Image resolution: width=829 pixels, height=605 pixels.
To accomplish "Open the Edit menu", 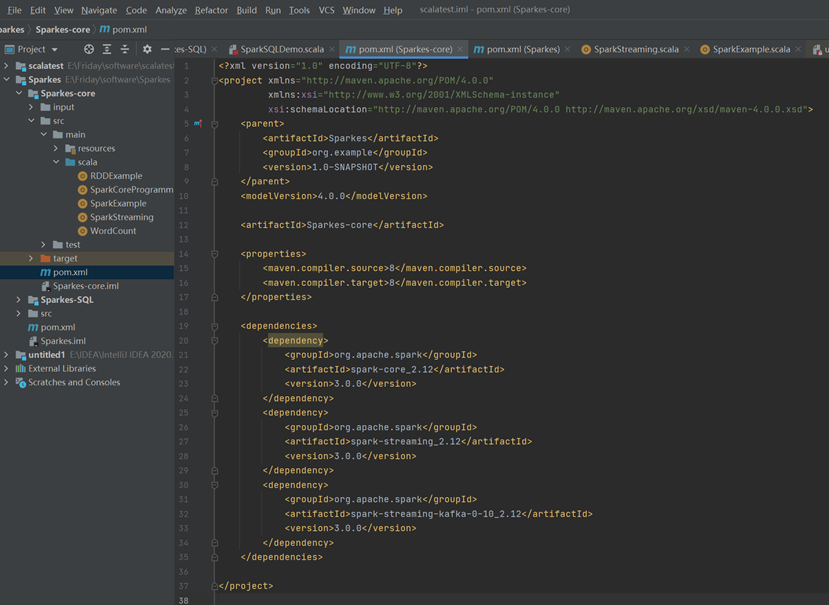I will click(38, 10).
